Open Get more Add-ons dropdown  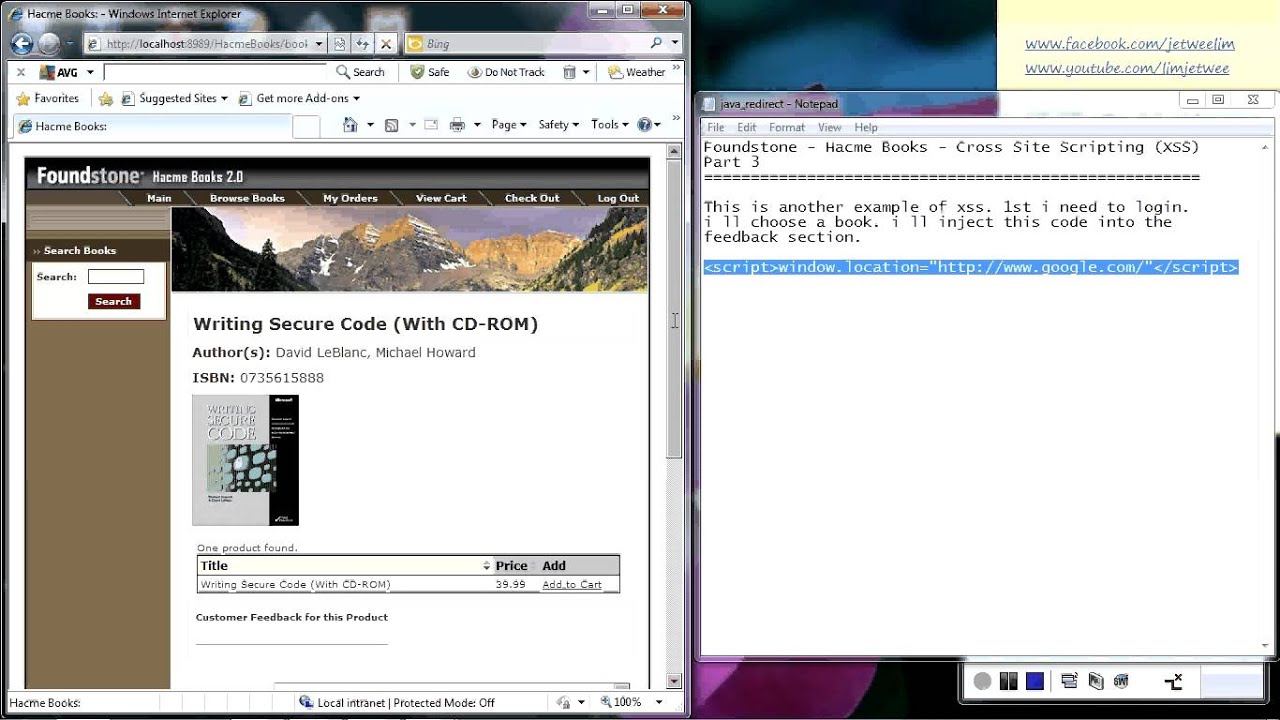click(x=356, y=99)
